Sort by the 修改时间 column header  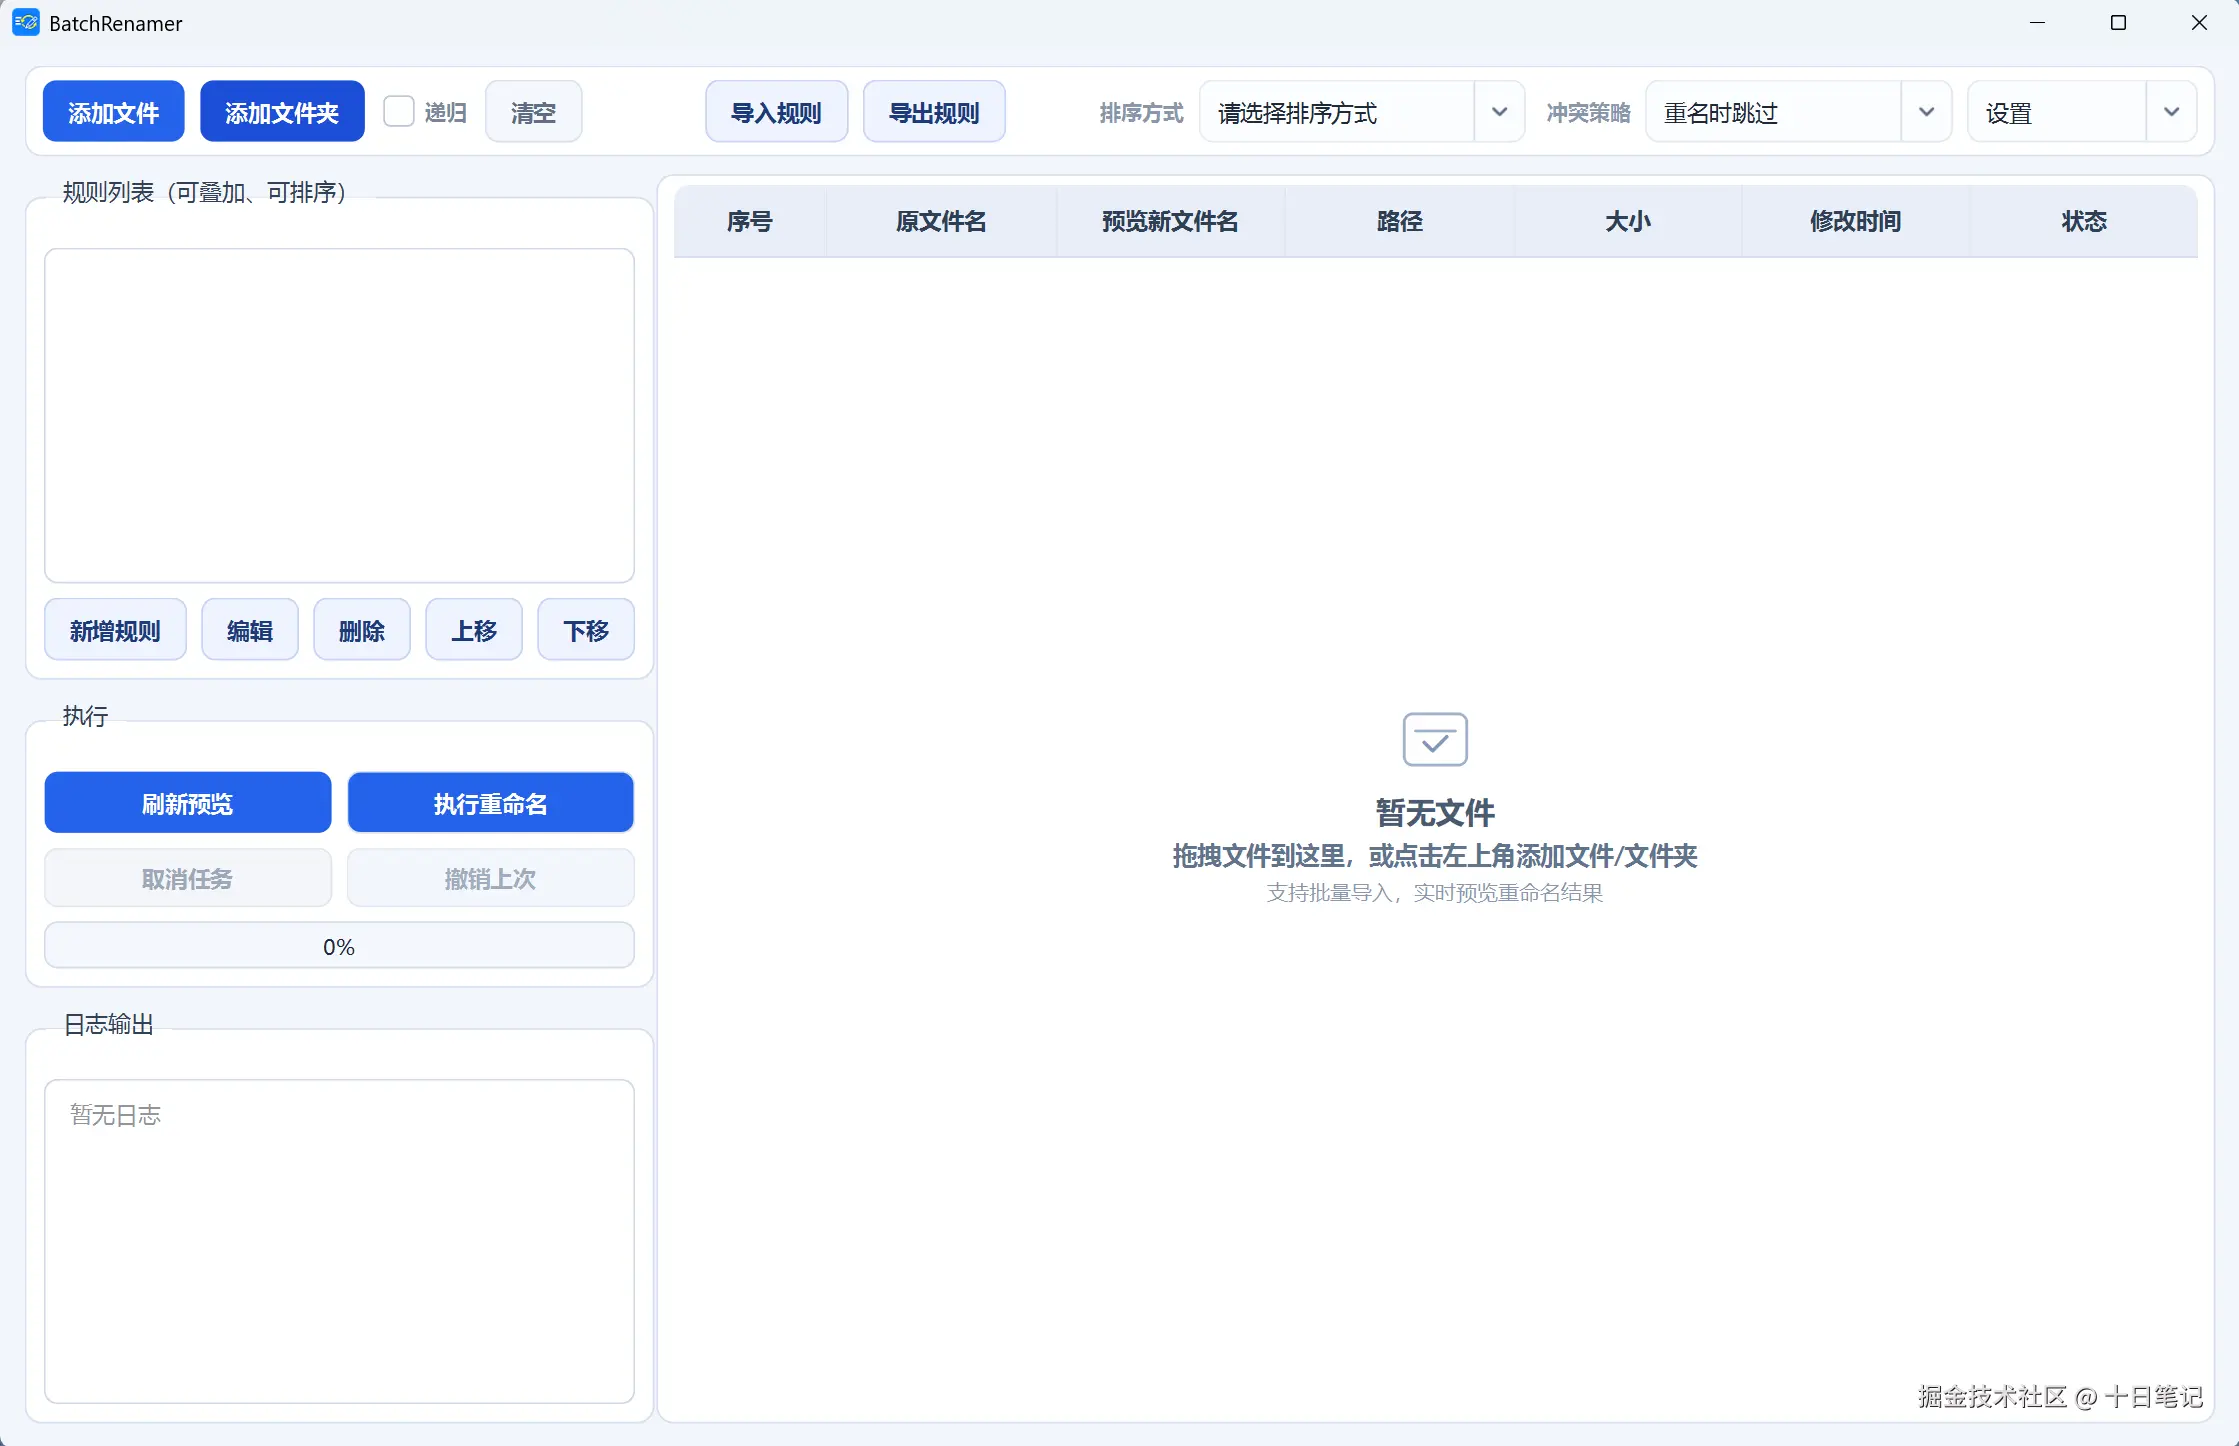pos(1855,221)
